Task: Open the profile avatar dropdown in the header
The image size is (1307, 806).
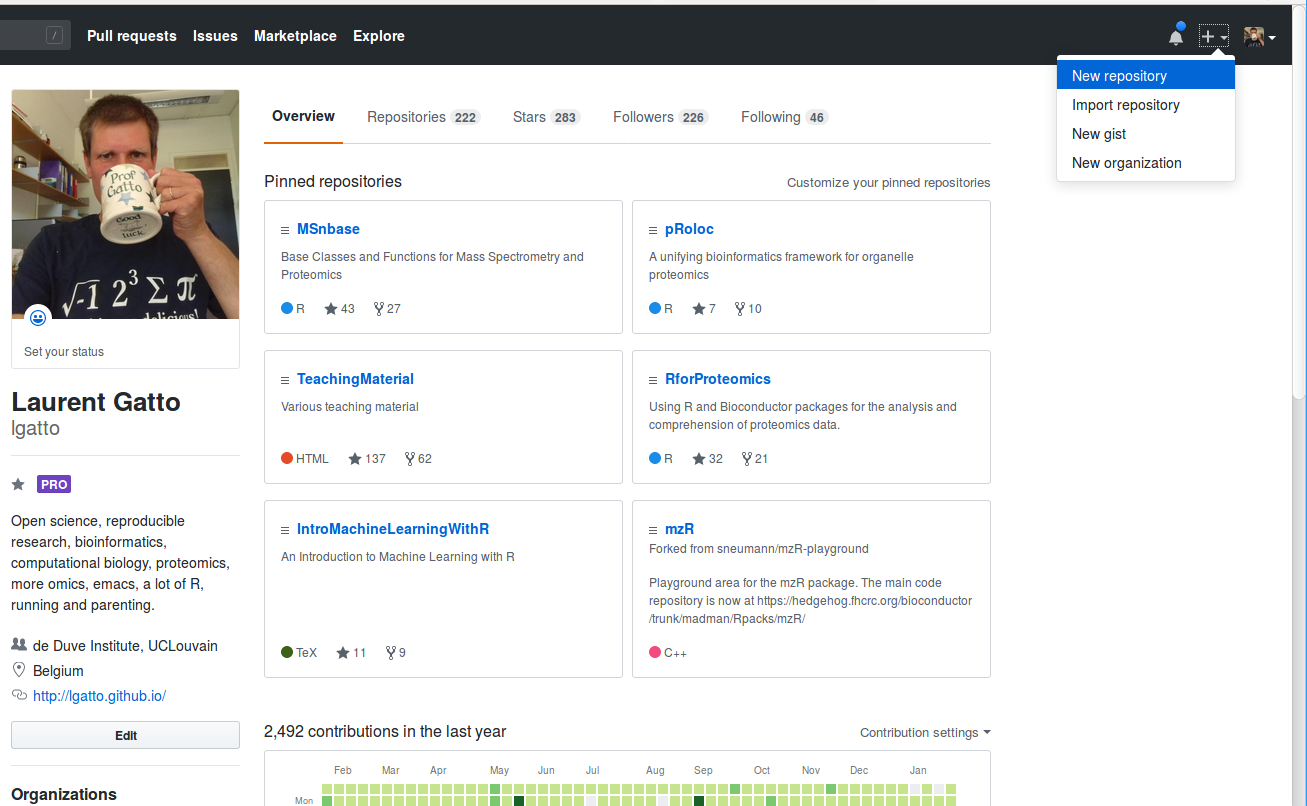Action: [1259, 35]
